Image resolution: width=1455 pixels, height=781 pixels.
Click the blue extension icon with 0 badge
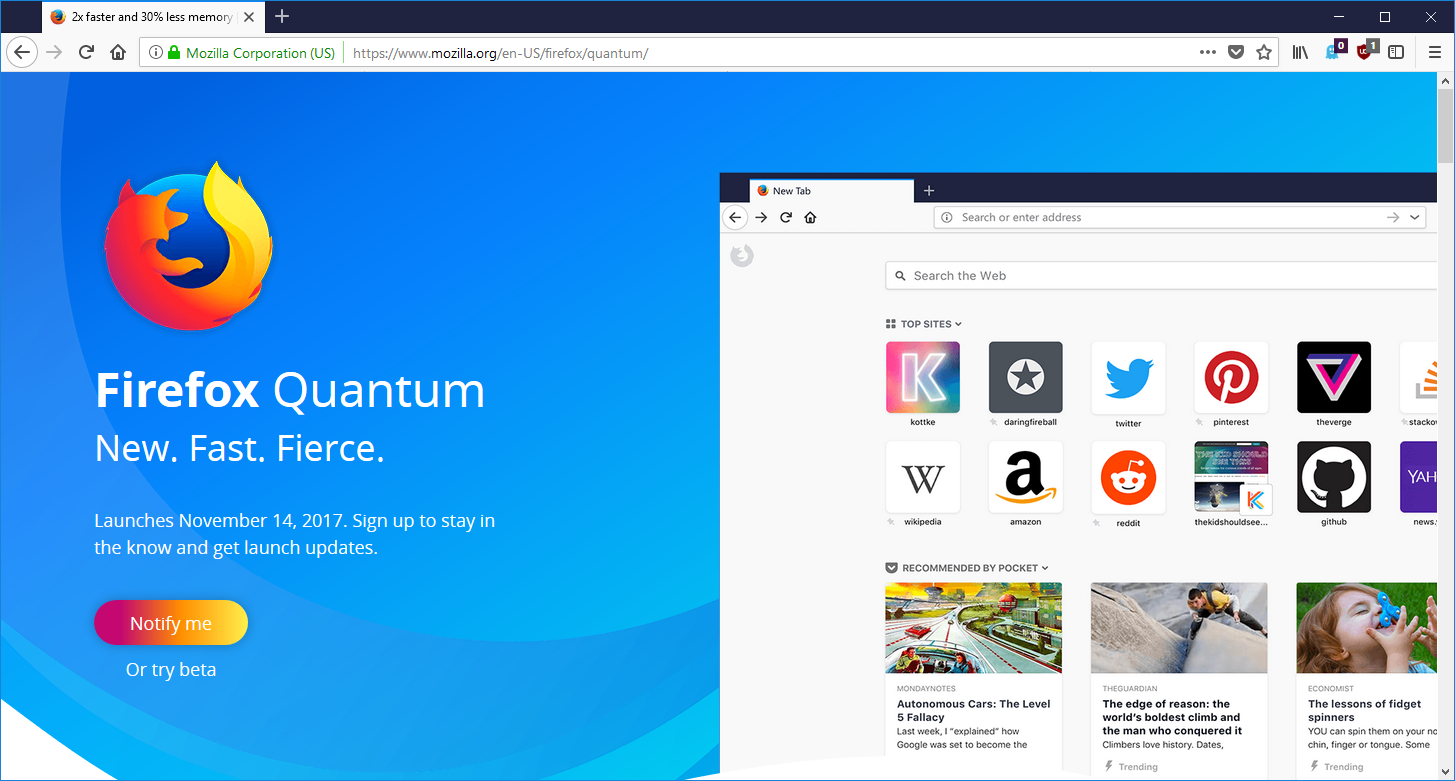(x=1334, y=51)
